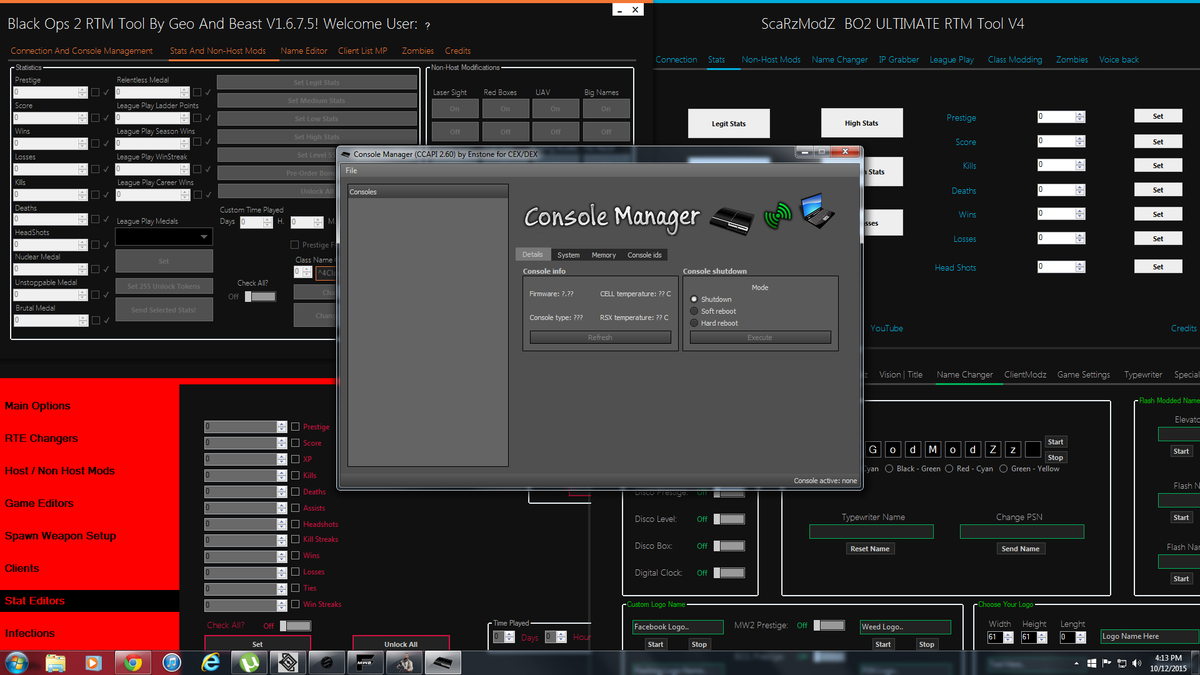Toggle the Disco Box switch
The image size is (1200, 675).
730,546
